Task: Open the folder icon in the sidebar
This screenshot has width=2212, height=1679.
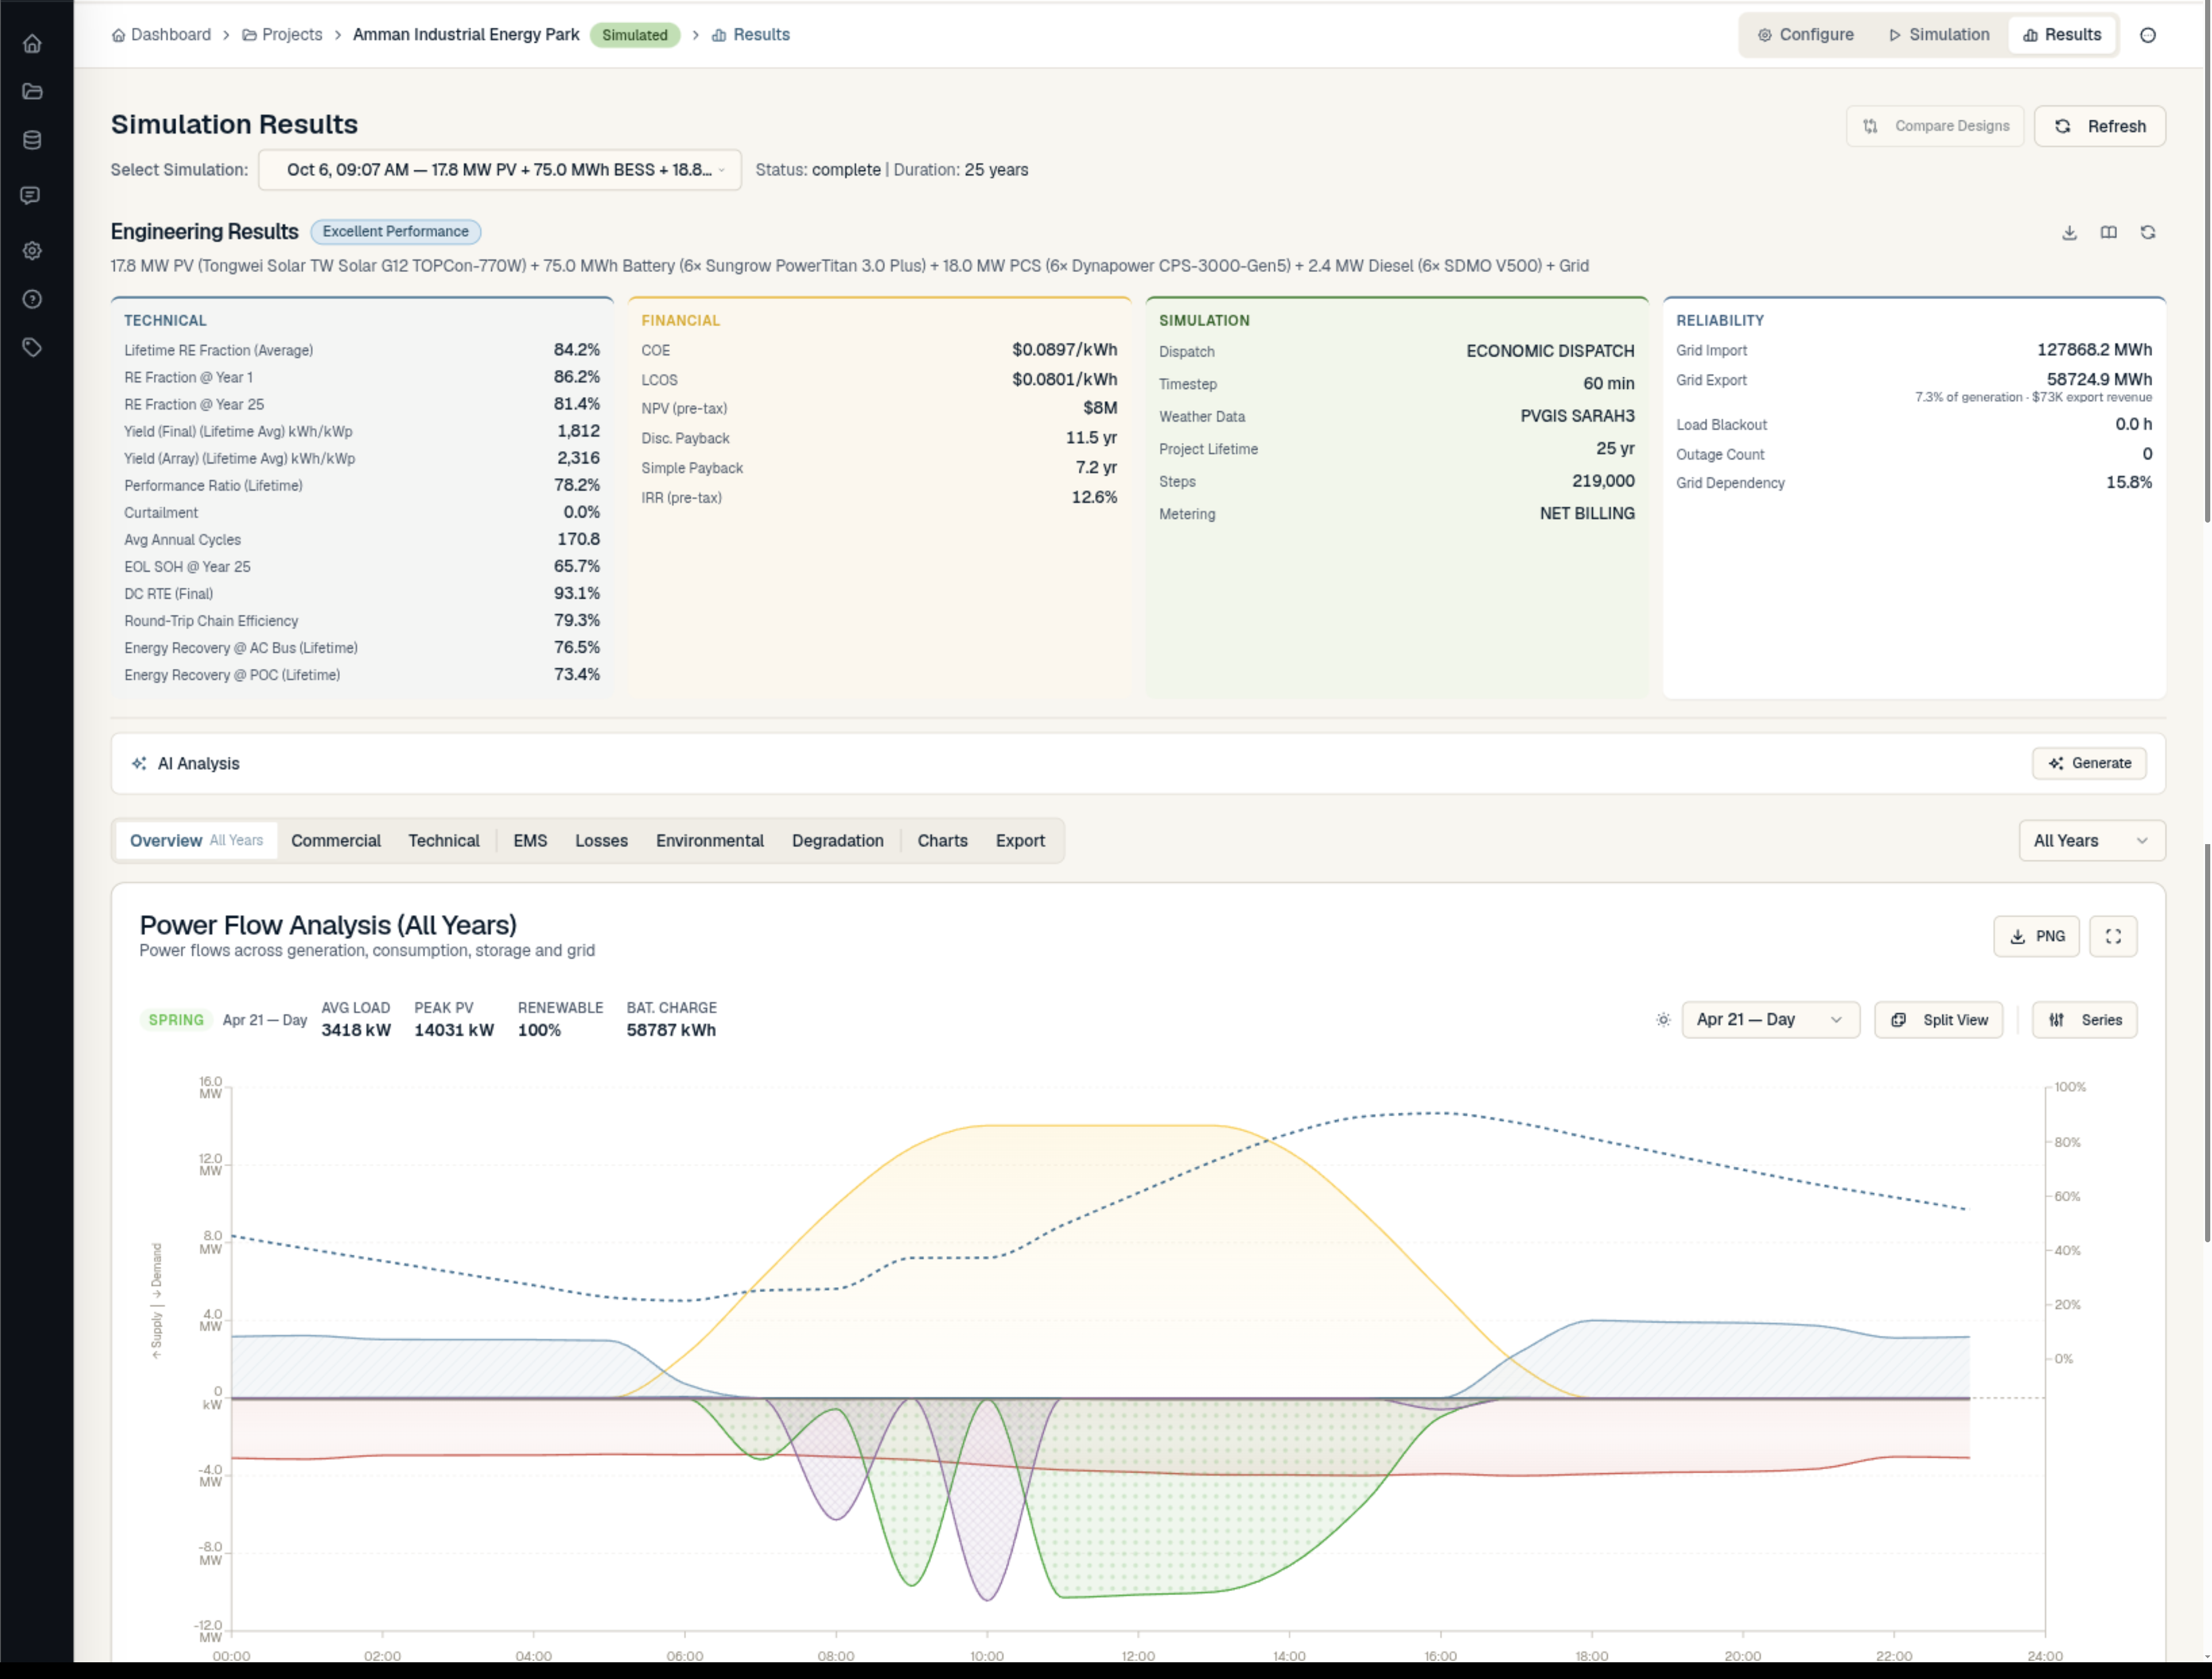Action: [32, 91]
